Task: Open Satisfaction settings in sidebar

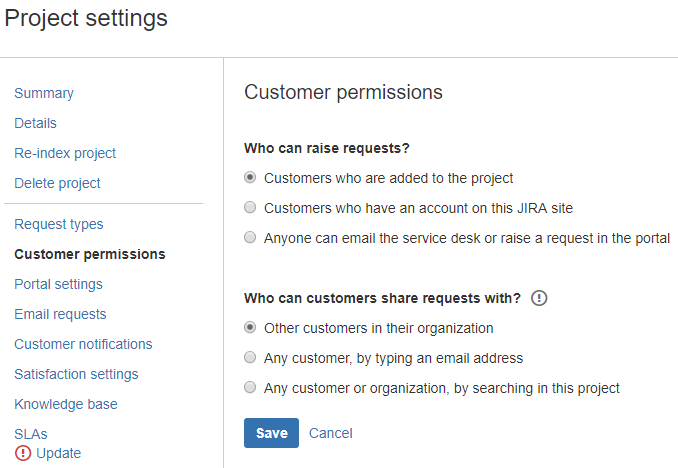Action: coord(76,374)
